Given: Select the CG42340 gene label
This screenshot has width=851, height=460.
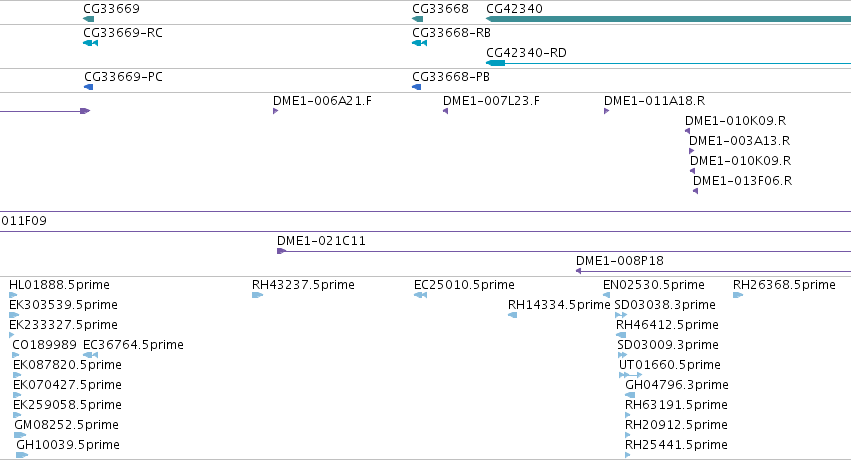Looking at the screenshot, I should [x=514, y=9].
